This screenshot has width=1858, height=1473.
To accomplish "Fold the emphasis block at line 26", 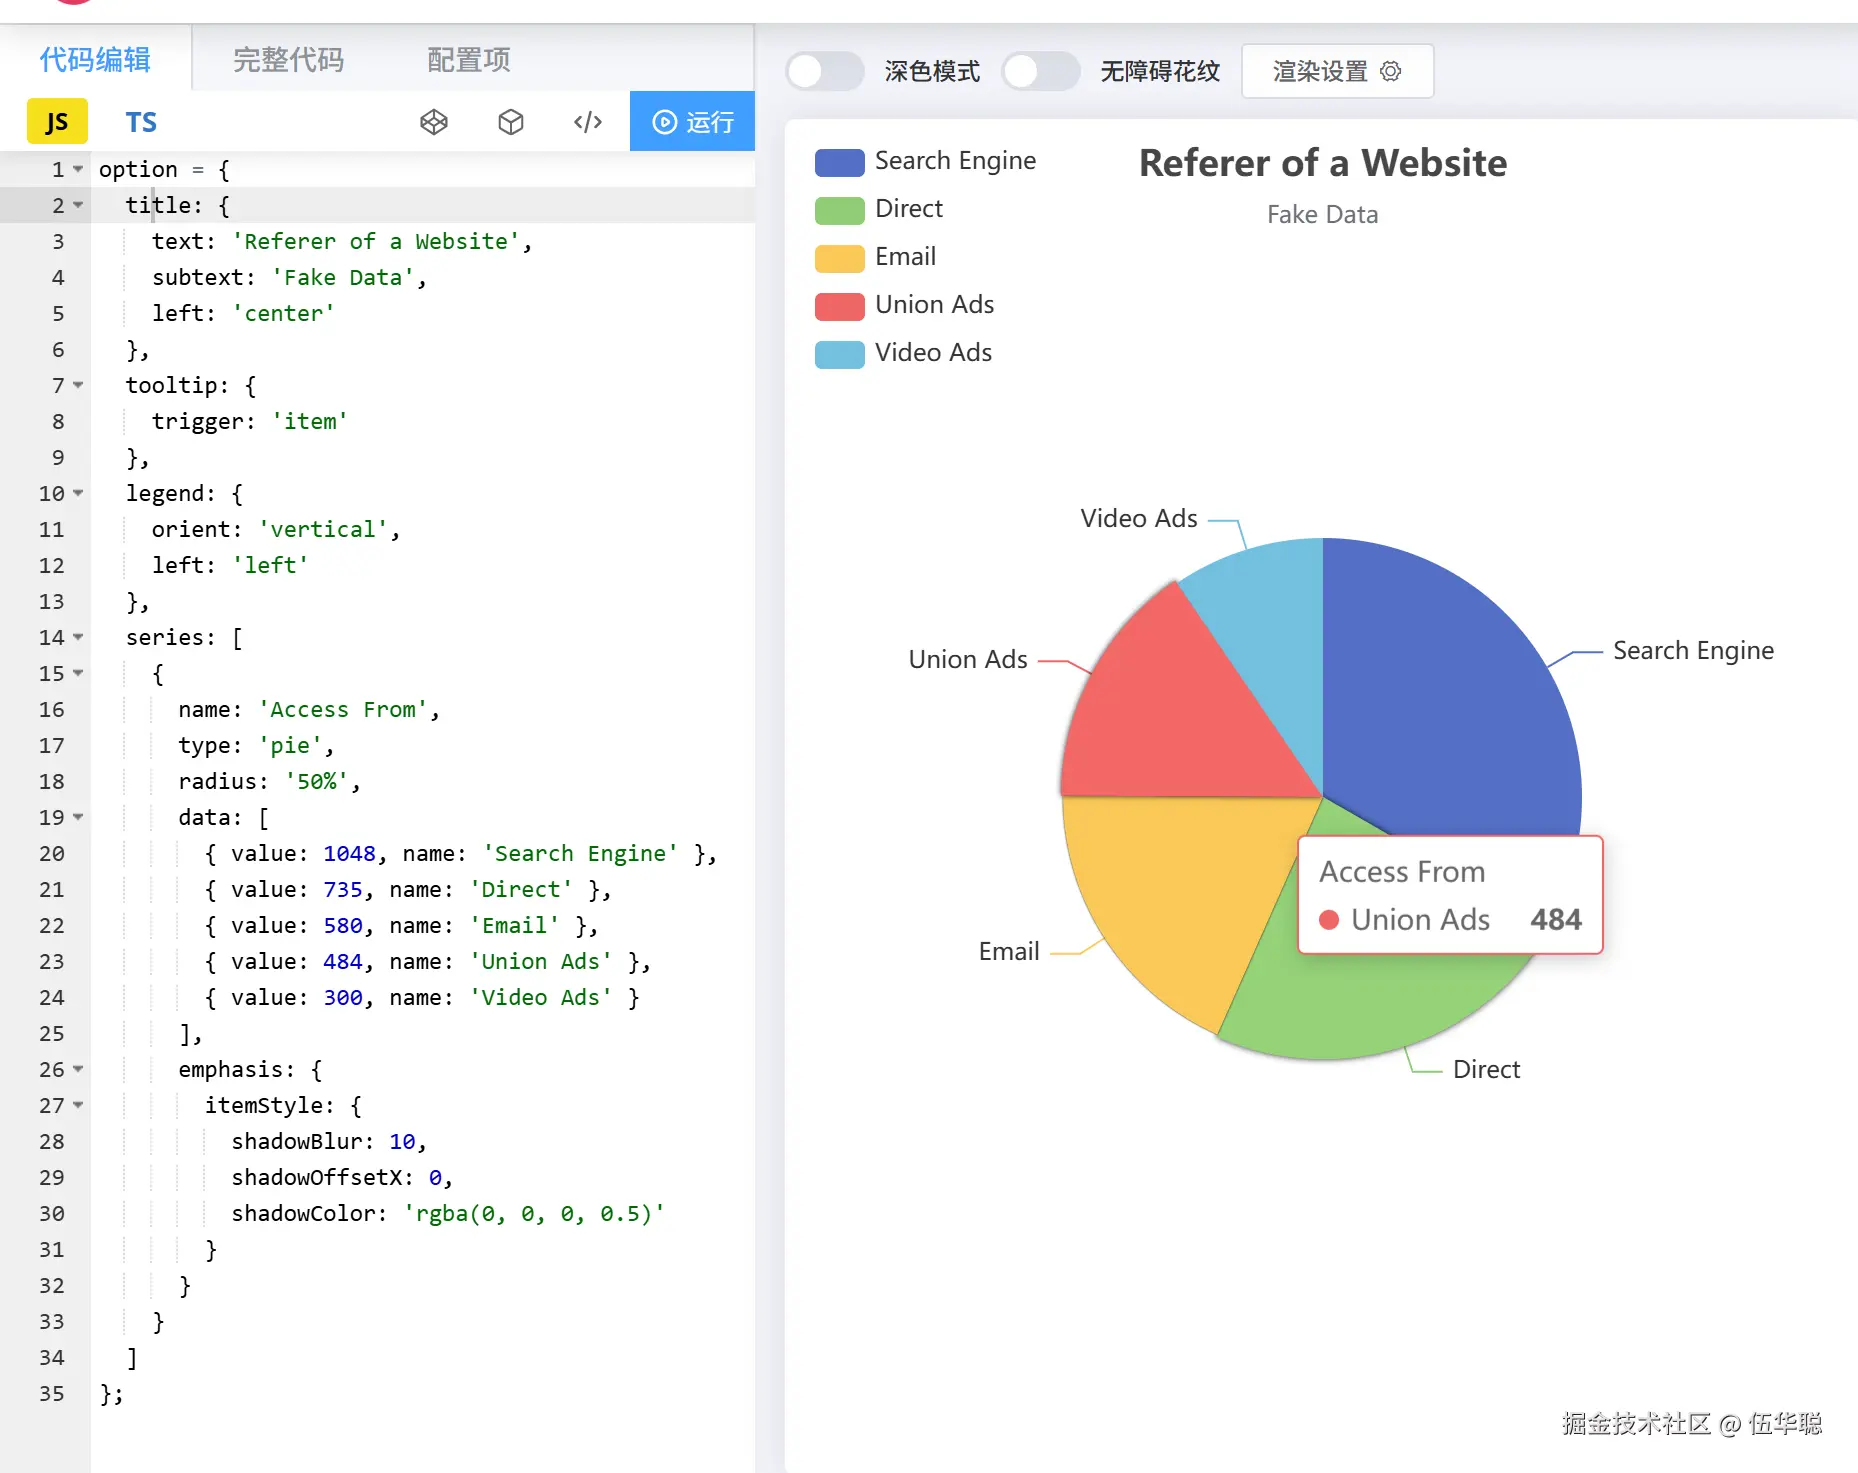I will pyautogui.click(x=78, y=1069).
